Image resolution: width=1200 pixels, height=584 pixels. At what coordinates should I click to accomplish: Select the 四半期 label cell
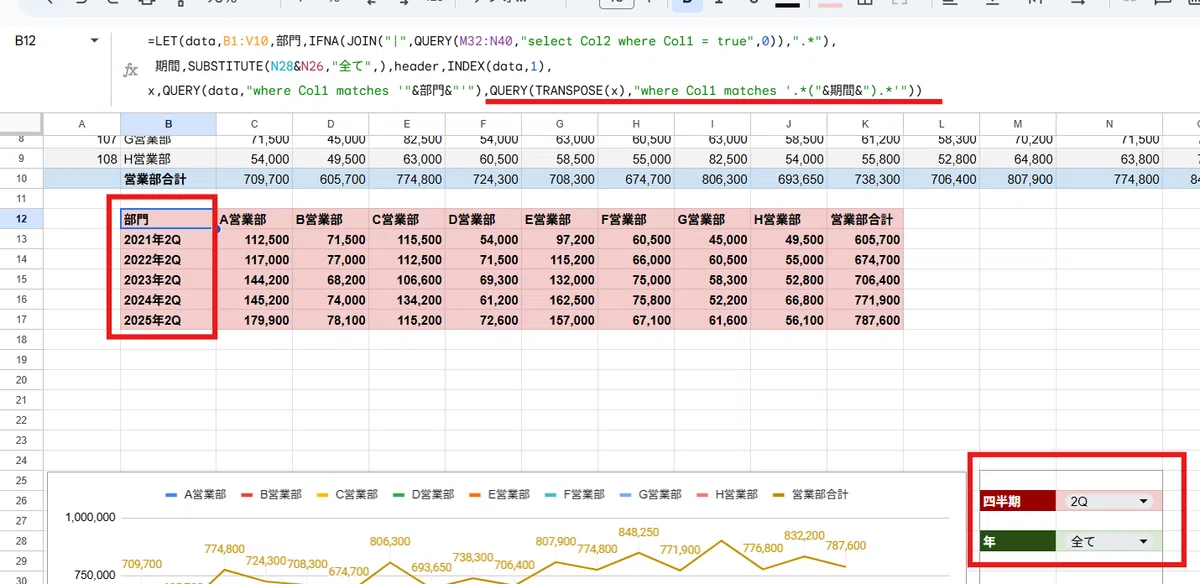click(x=1016, y=502)
